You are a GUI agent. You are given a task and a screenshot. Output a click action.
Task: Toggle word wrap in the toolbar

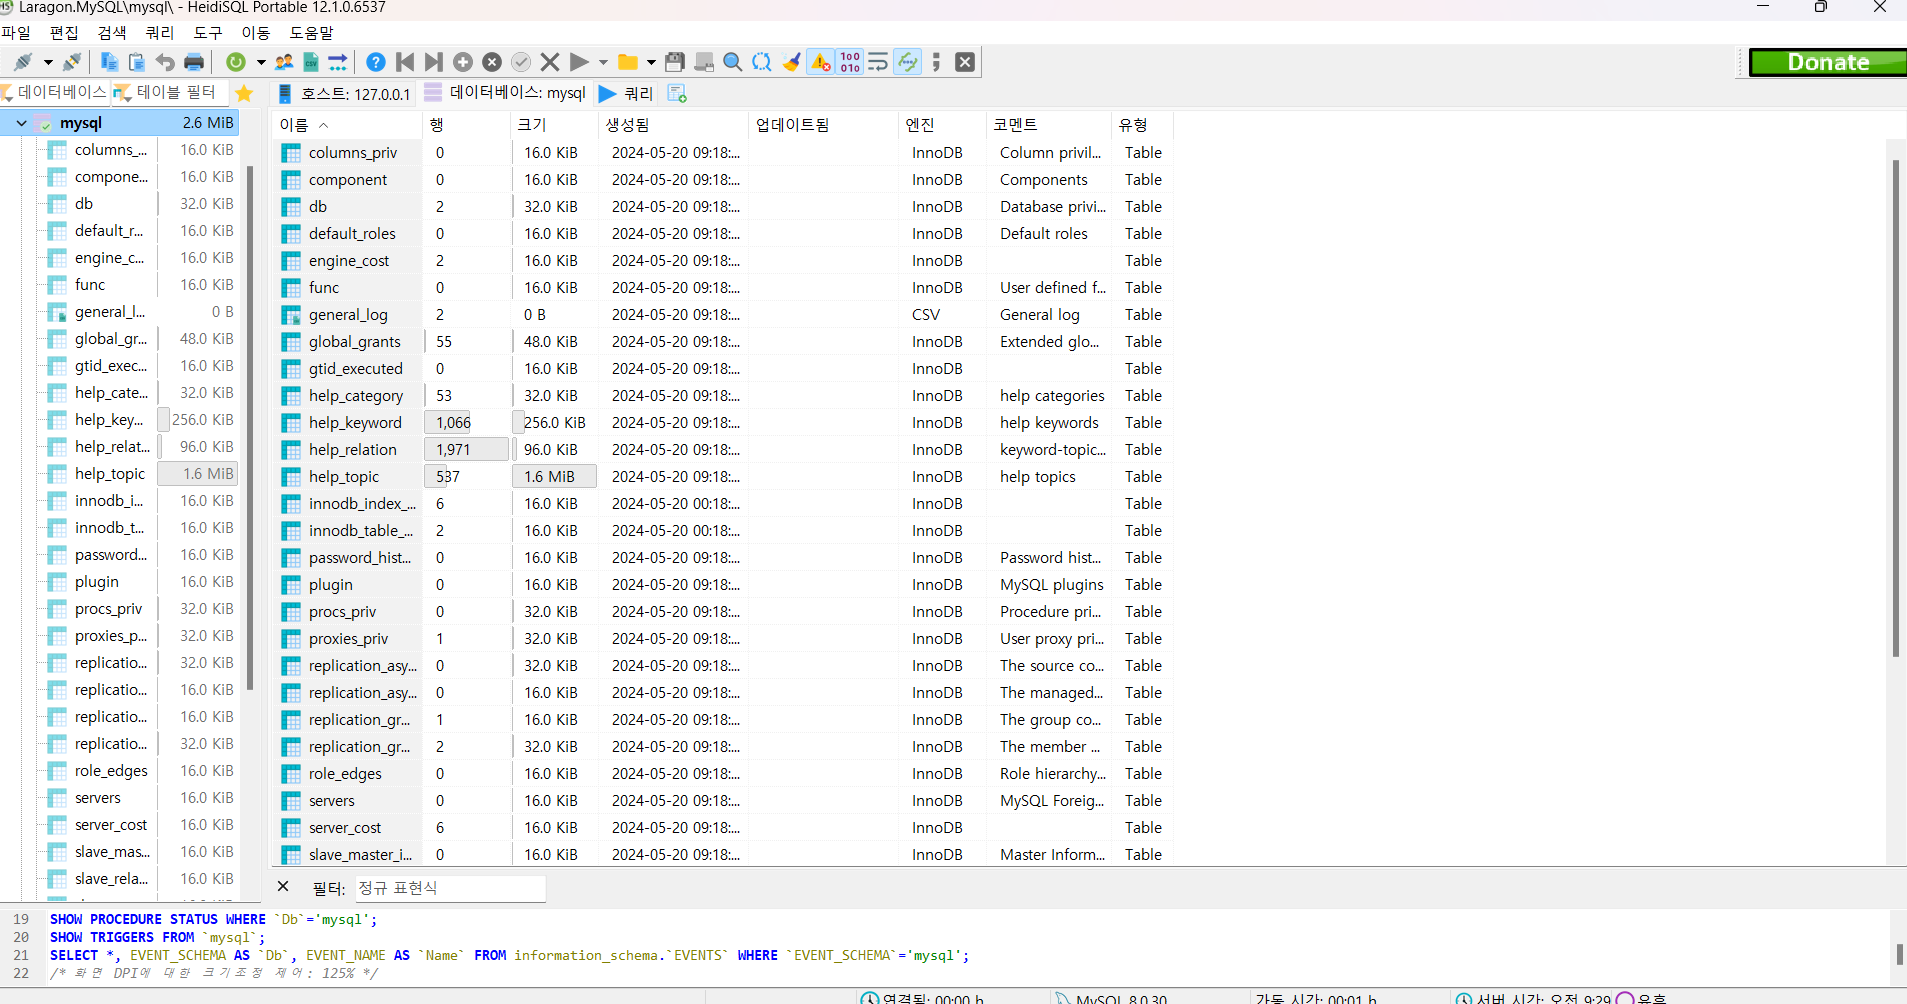(x=878, y=62)
